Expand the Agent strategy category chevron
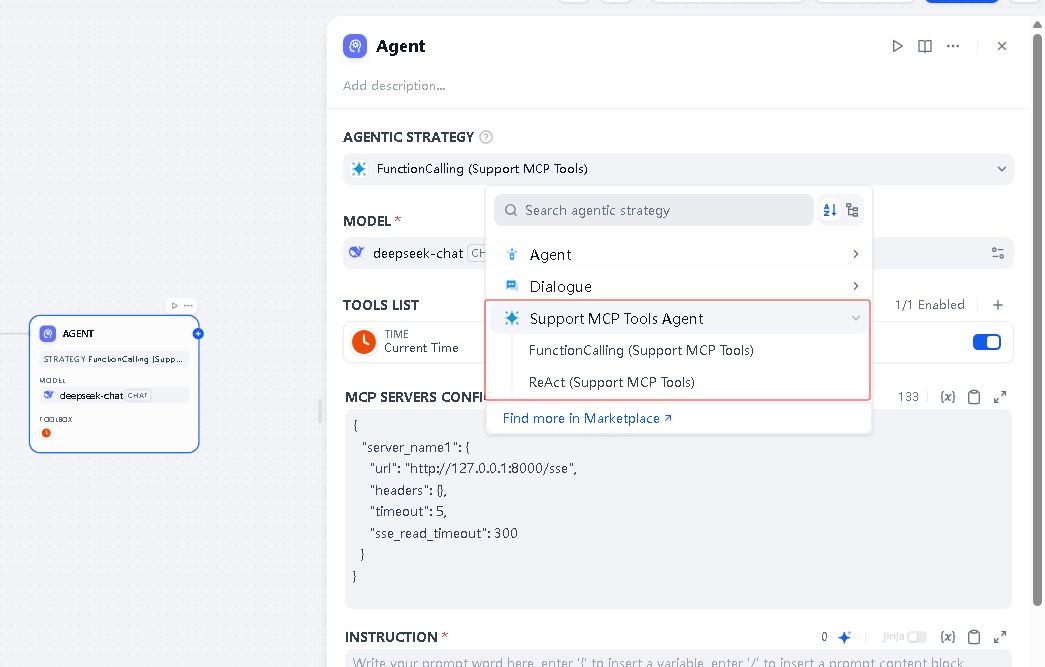 click(857, 254)
